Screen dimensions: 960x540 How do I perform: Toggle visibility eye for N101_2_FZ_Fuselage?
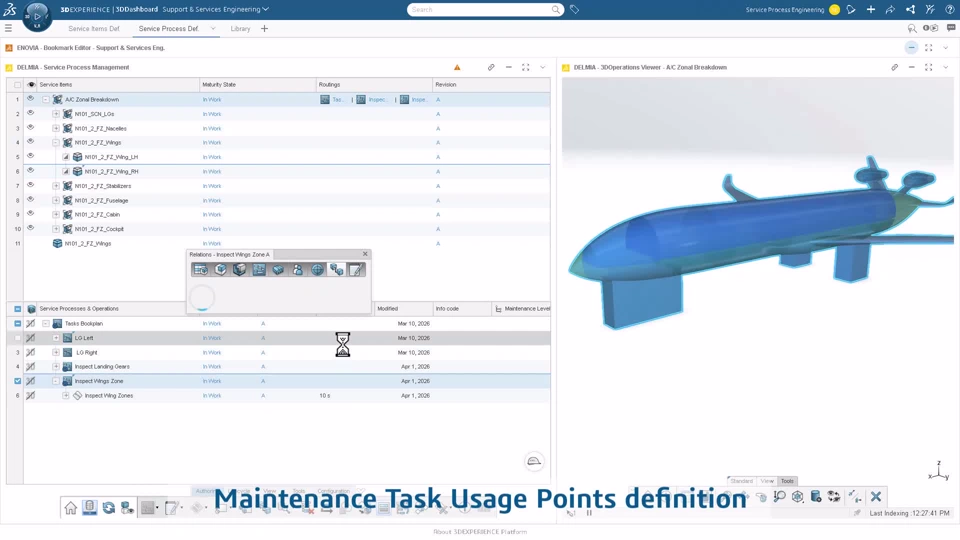pos(30,200)
